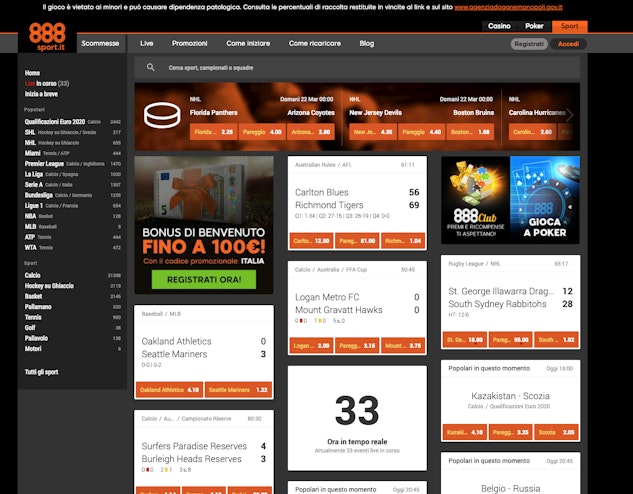Open the 33 Ora in tempo reale card
This screenshot has width=633, height=494.
pyautogui.click(x=357, y=418)
